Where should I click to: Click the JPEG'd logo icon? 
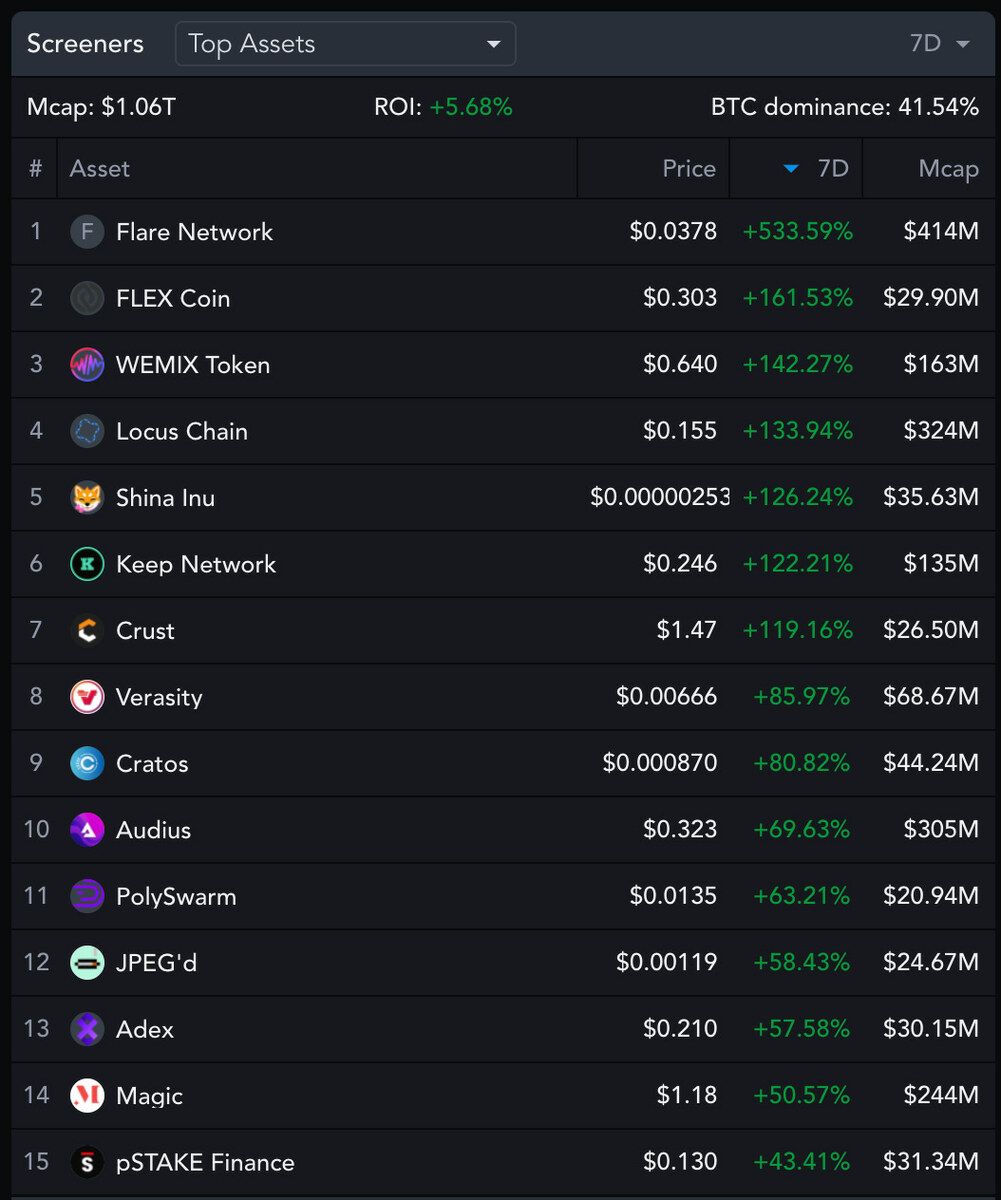(x=87, y=963)
